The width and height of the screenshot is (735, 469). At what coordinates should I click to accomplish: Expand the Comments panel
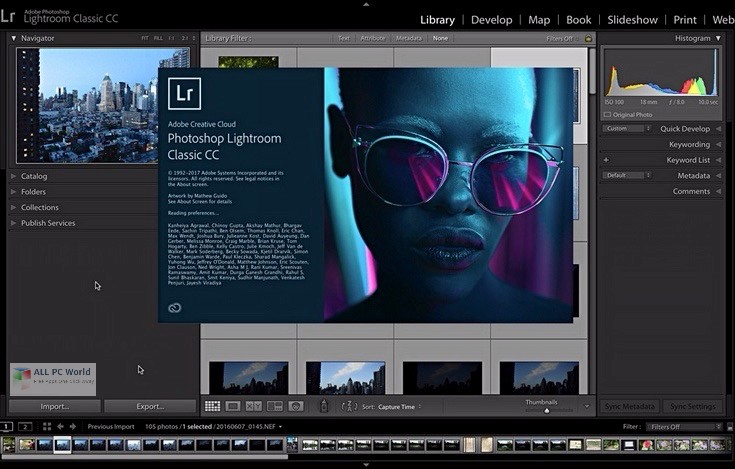click(719, 191)
